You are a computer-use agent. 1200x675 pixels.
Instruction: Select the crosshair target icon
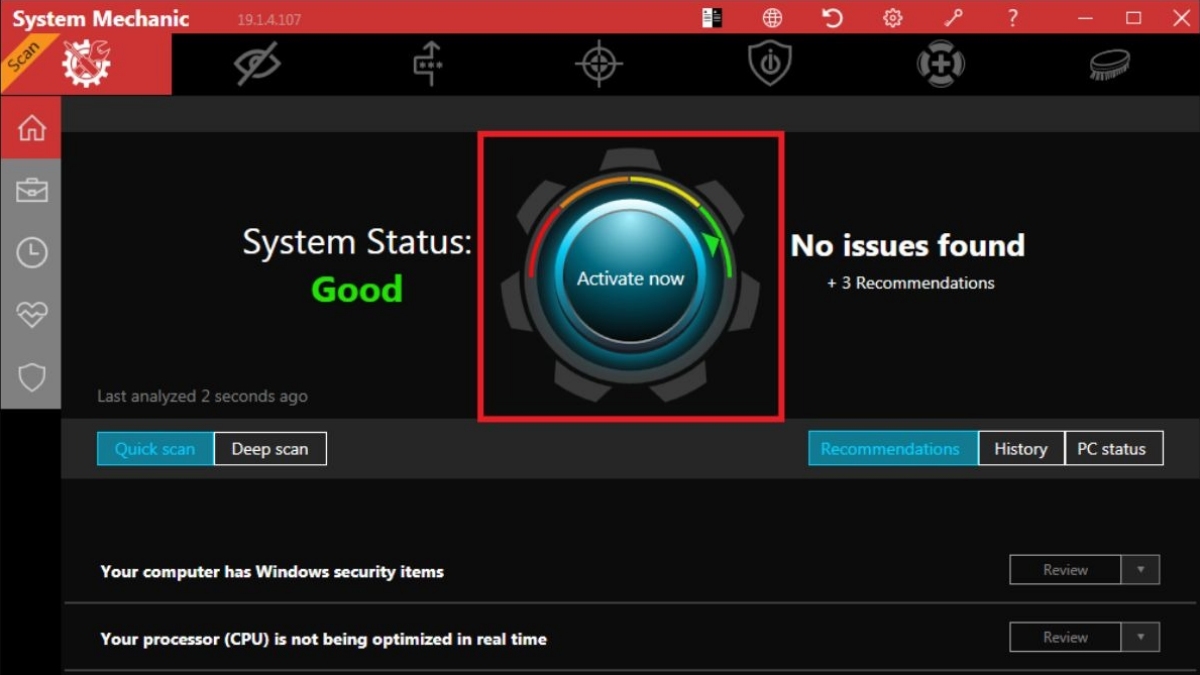599,64
